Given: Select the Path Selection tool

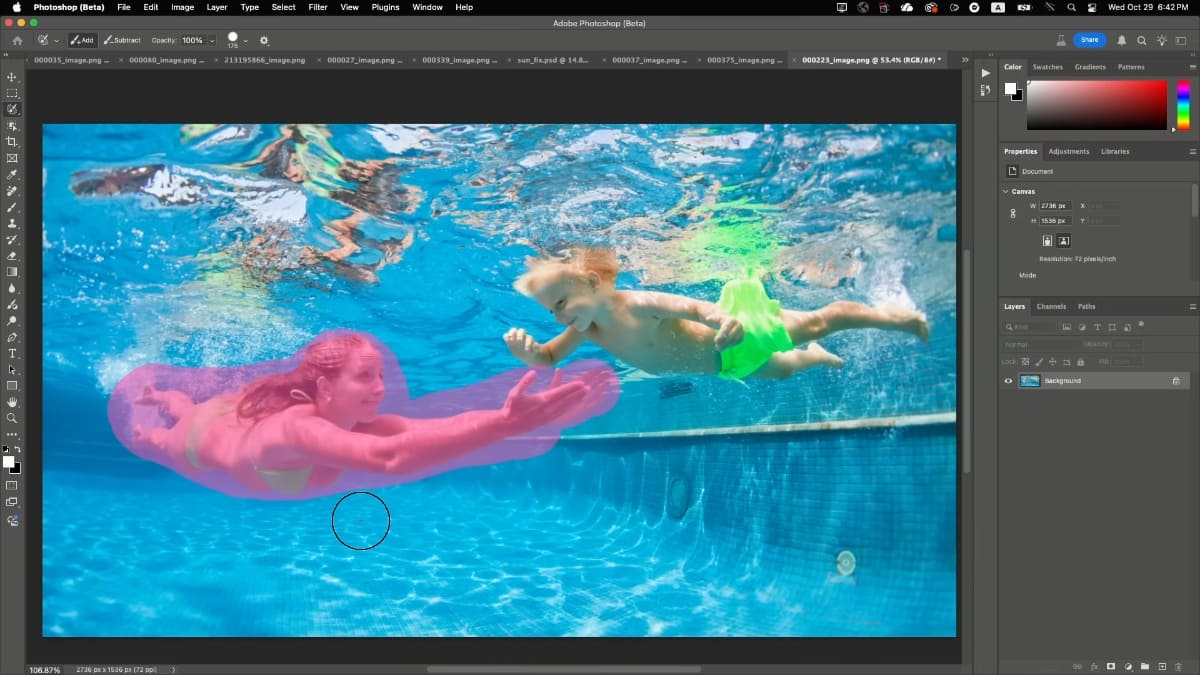Looking at the screenshot, I should pos(12,369).
